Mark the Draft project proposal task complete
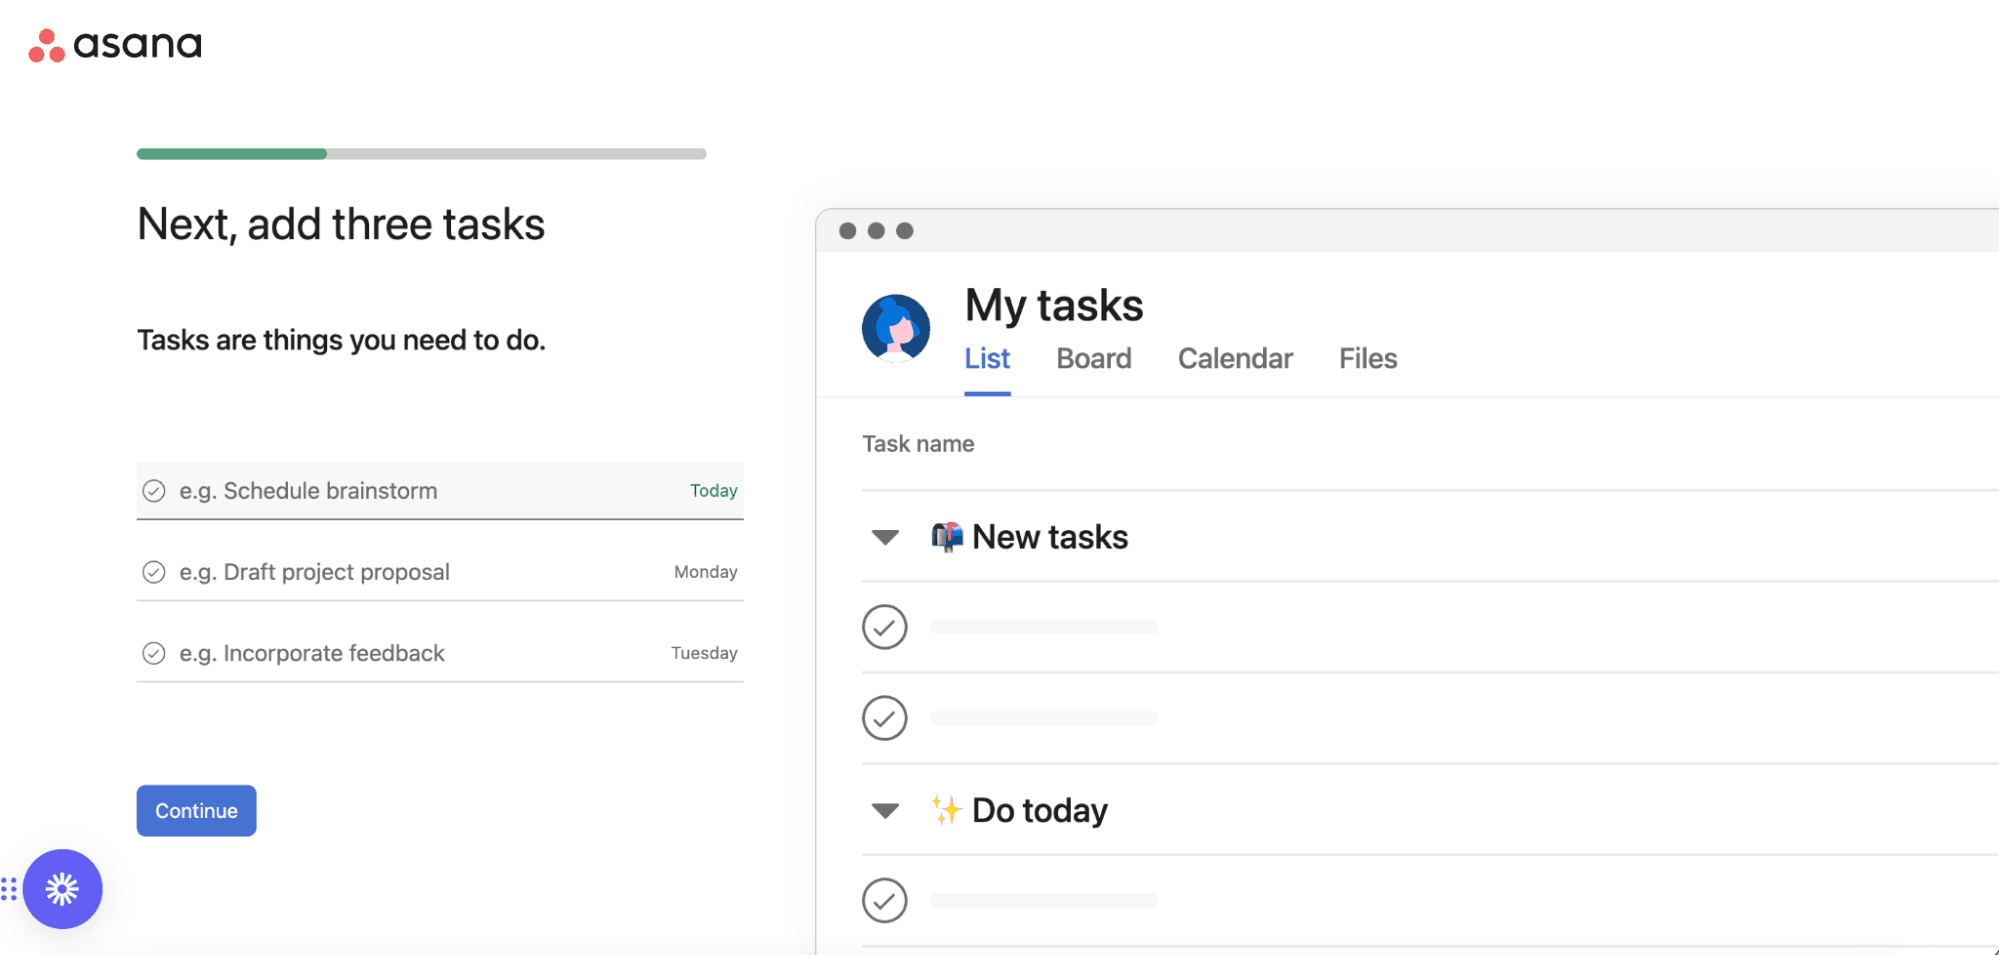This screenshot has height=955, width=1999. click(x=153, y=571)
